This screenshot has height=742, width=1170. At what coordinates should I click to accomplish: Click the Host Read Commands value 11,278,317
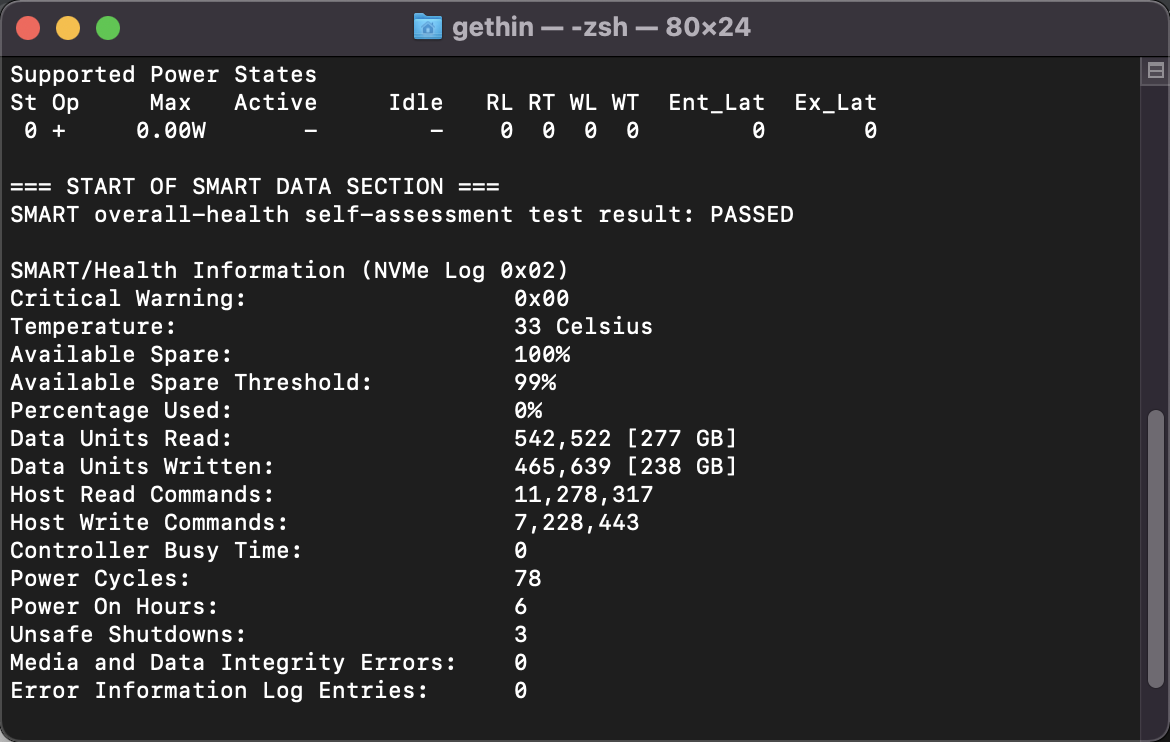(x=583, y=494)
